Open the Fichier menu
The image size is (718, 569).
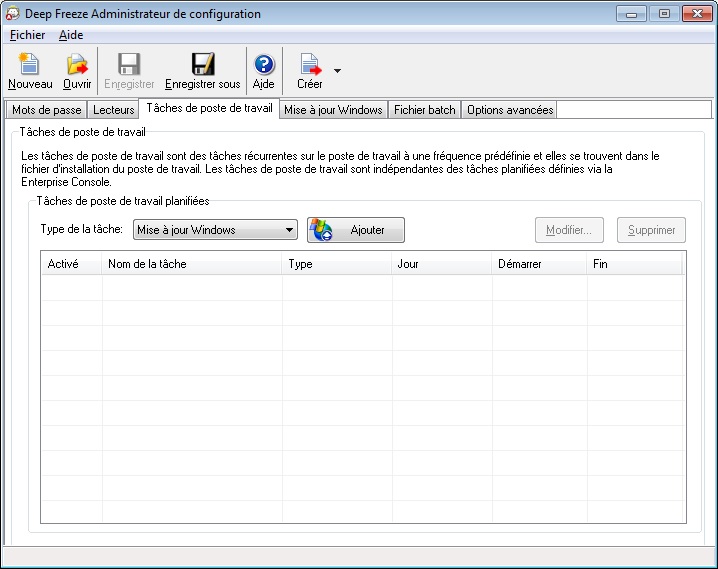(27, 35)
